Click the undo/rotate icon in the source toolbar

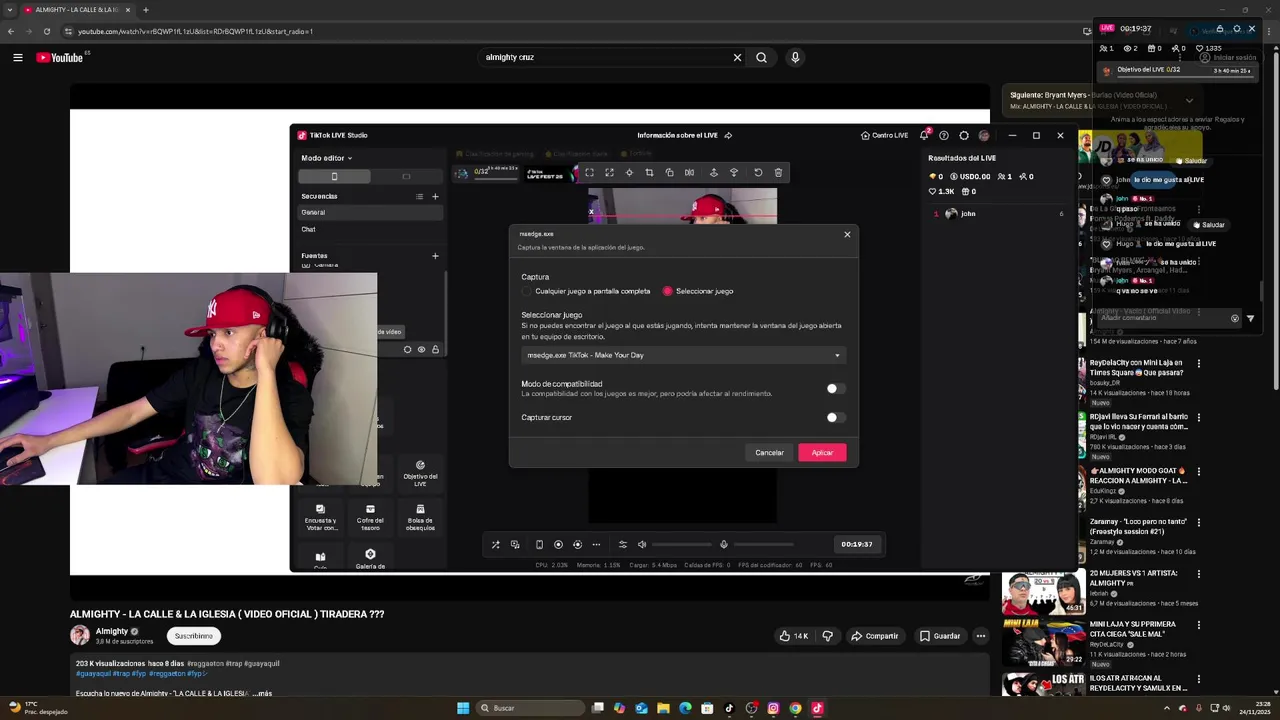758,172
